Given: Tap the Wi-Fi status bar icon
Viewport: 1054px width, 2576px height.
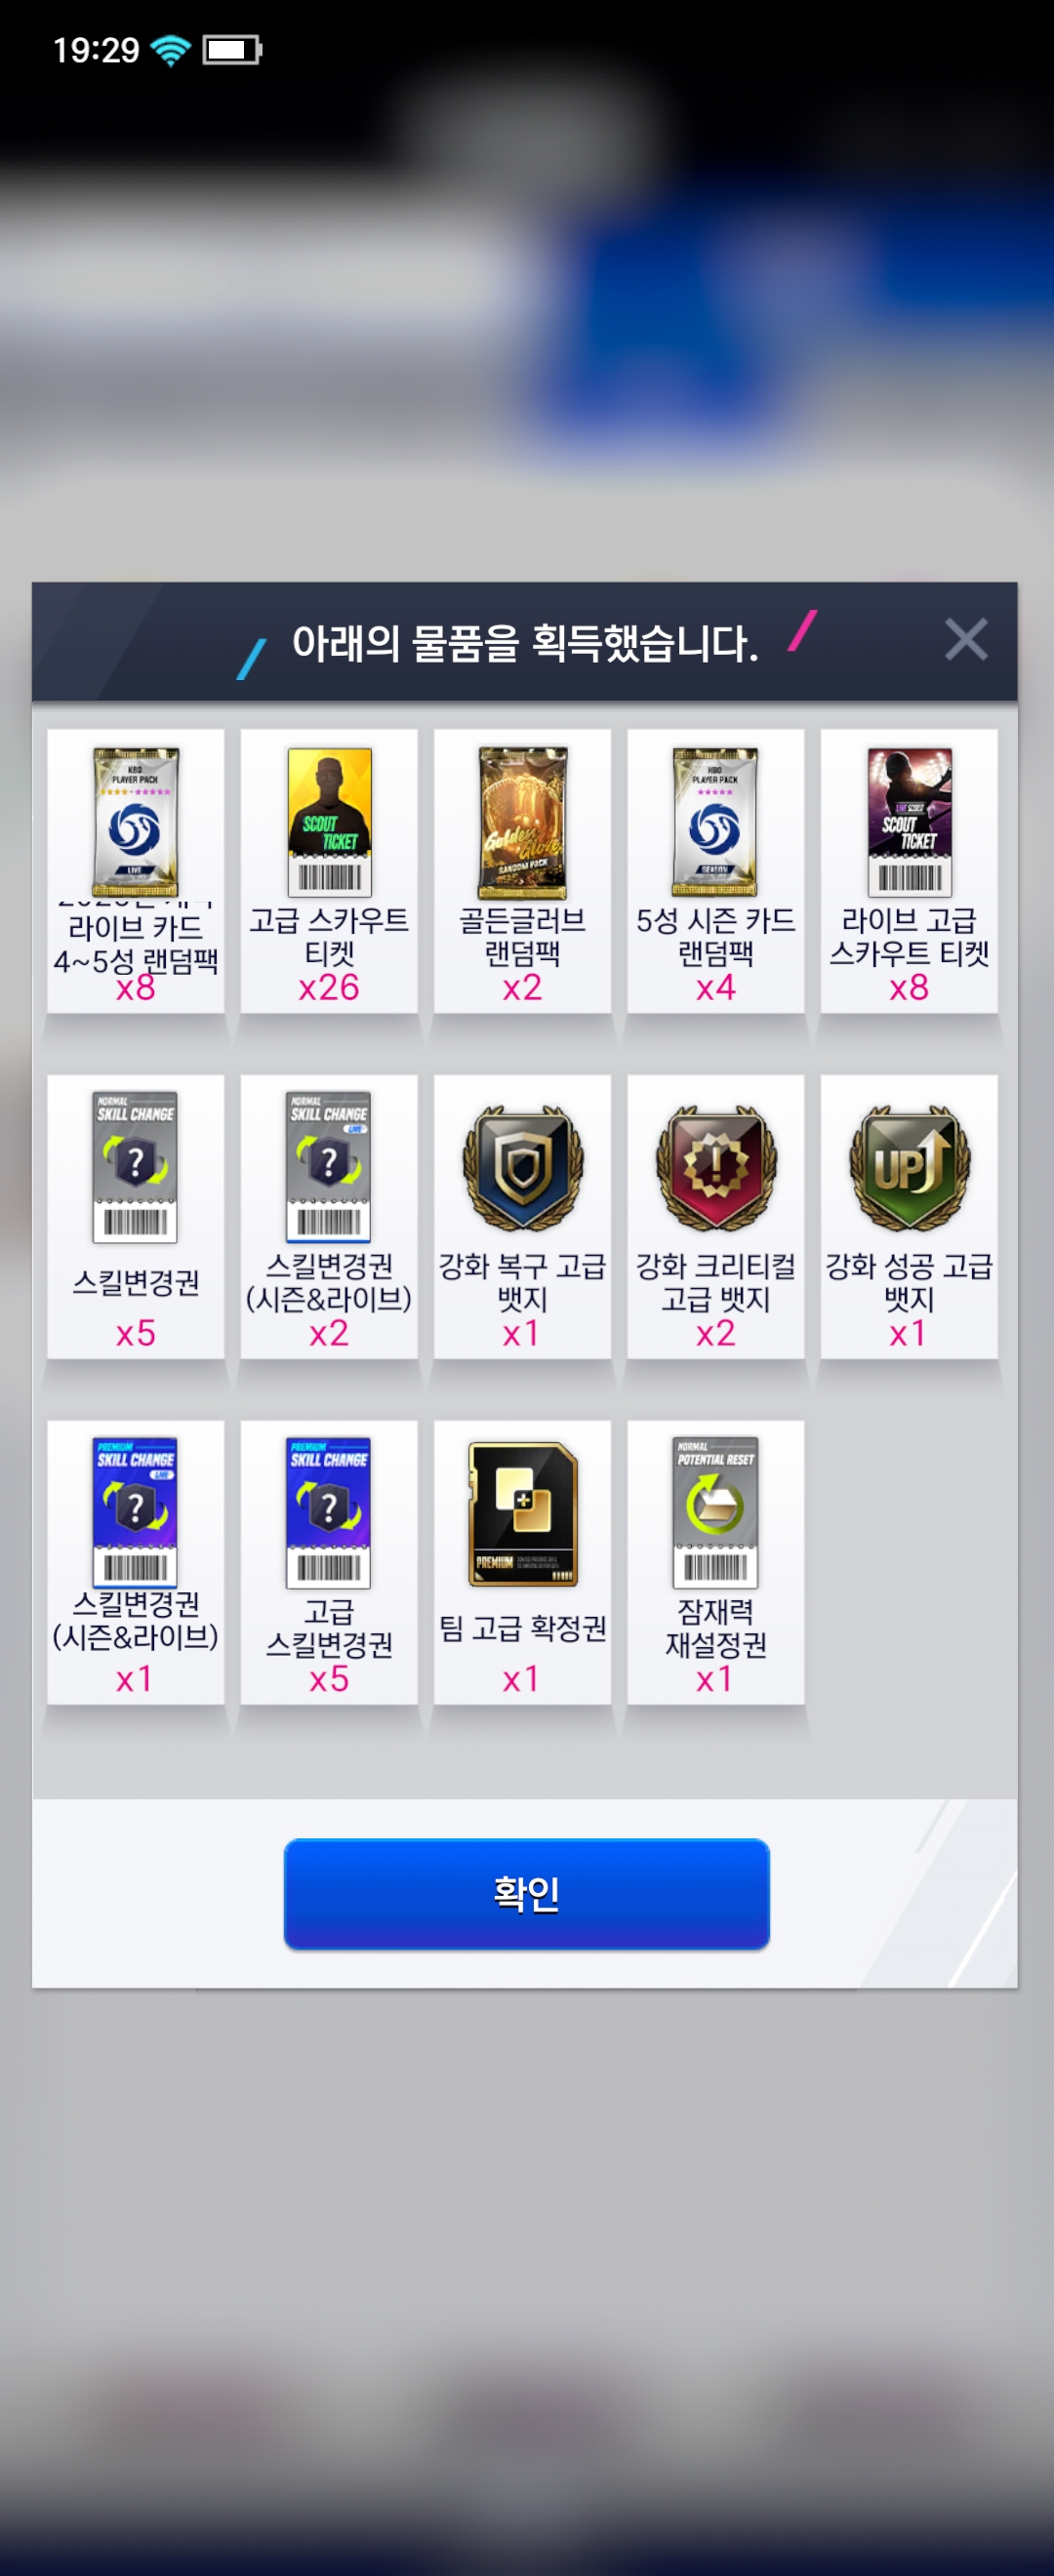Looking at the screenshot, I should (x=171, y=50).
